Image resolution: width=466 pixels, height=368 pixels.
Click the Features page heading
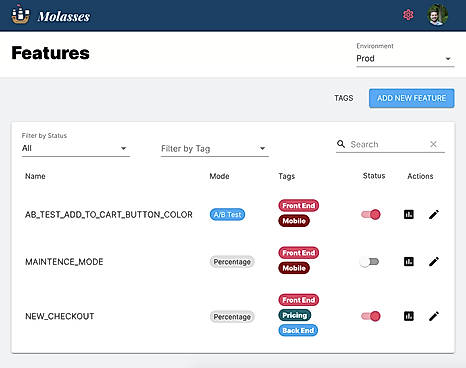50,53
